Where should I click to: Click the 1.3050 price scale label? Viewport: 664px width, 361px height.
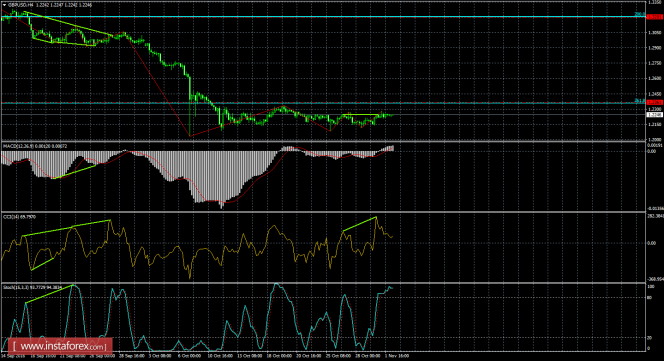[x=654, y=32]
